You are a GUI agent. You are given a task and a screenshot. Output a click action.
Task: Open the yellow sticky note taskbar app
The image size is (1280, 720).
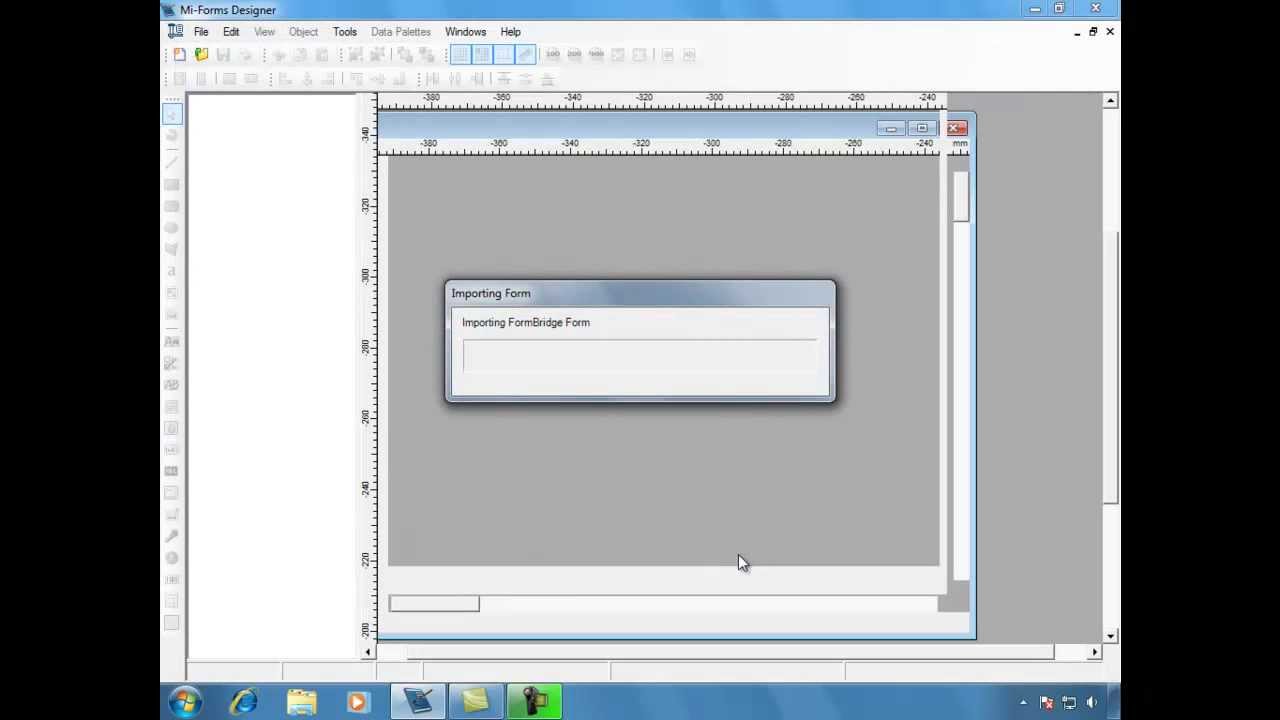[476, 702]
